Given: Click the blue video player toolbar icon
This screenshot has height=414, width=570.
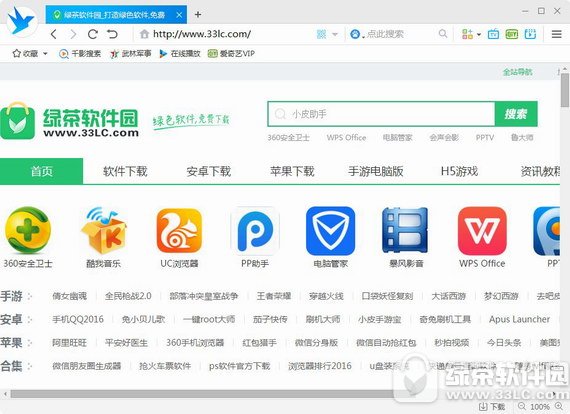Looking at the screenshot, I should pos(530,34).
